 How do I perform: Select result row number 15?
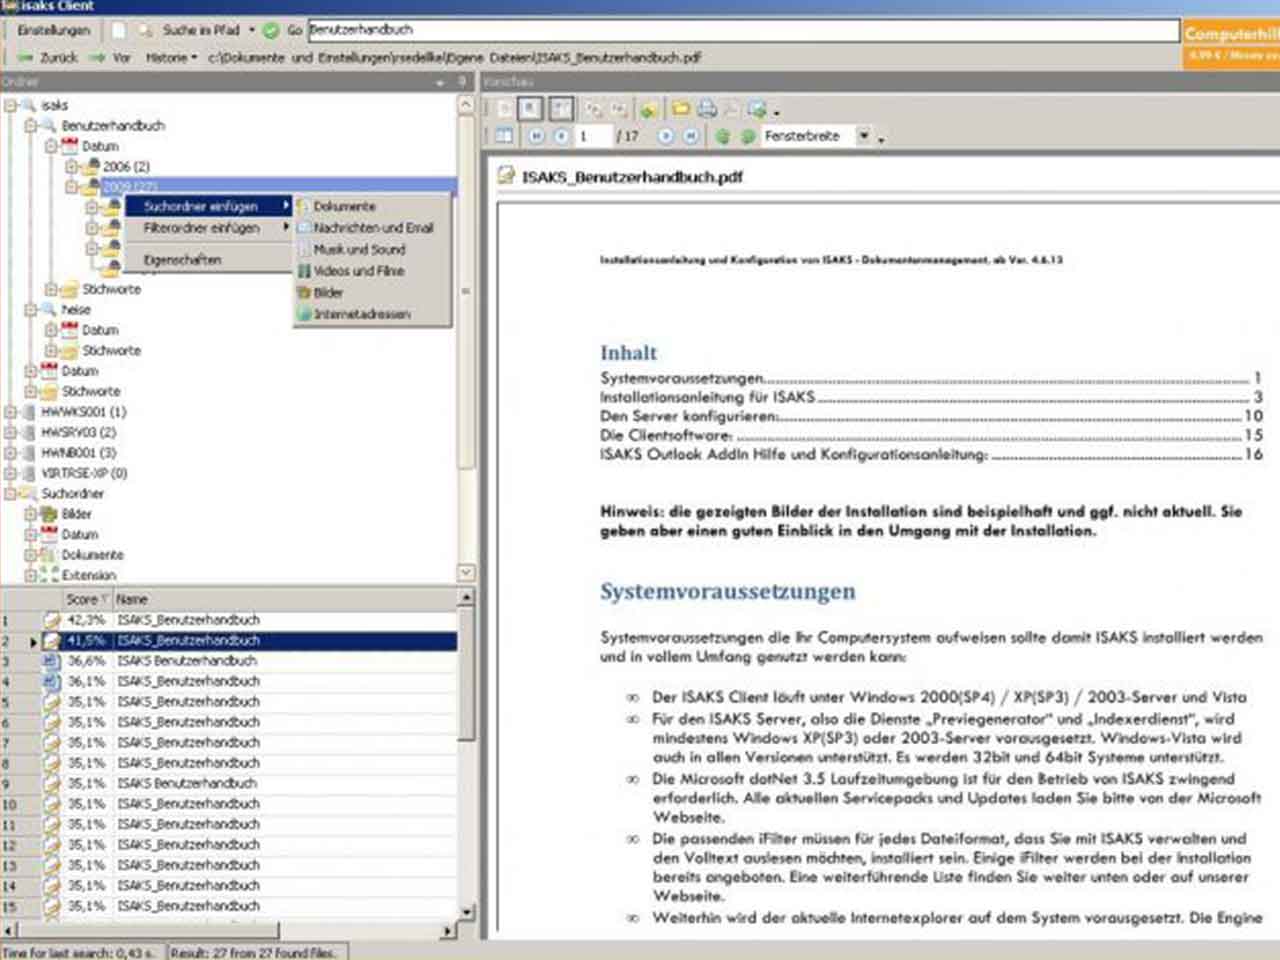coord(229,906)
